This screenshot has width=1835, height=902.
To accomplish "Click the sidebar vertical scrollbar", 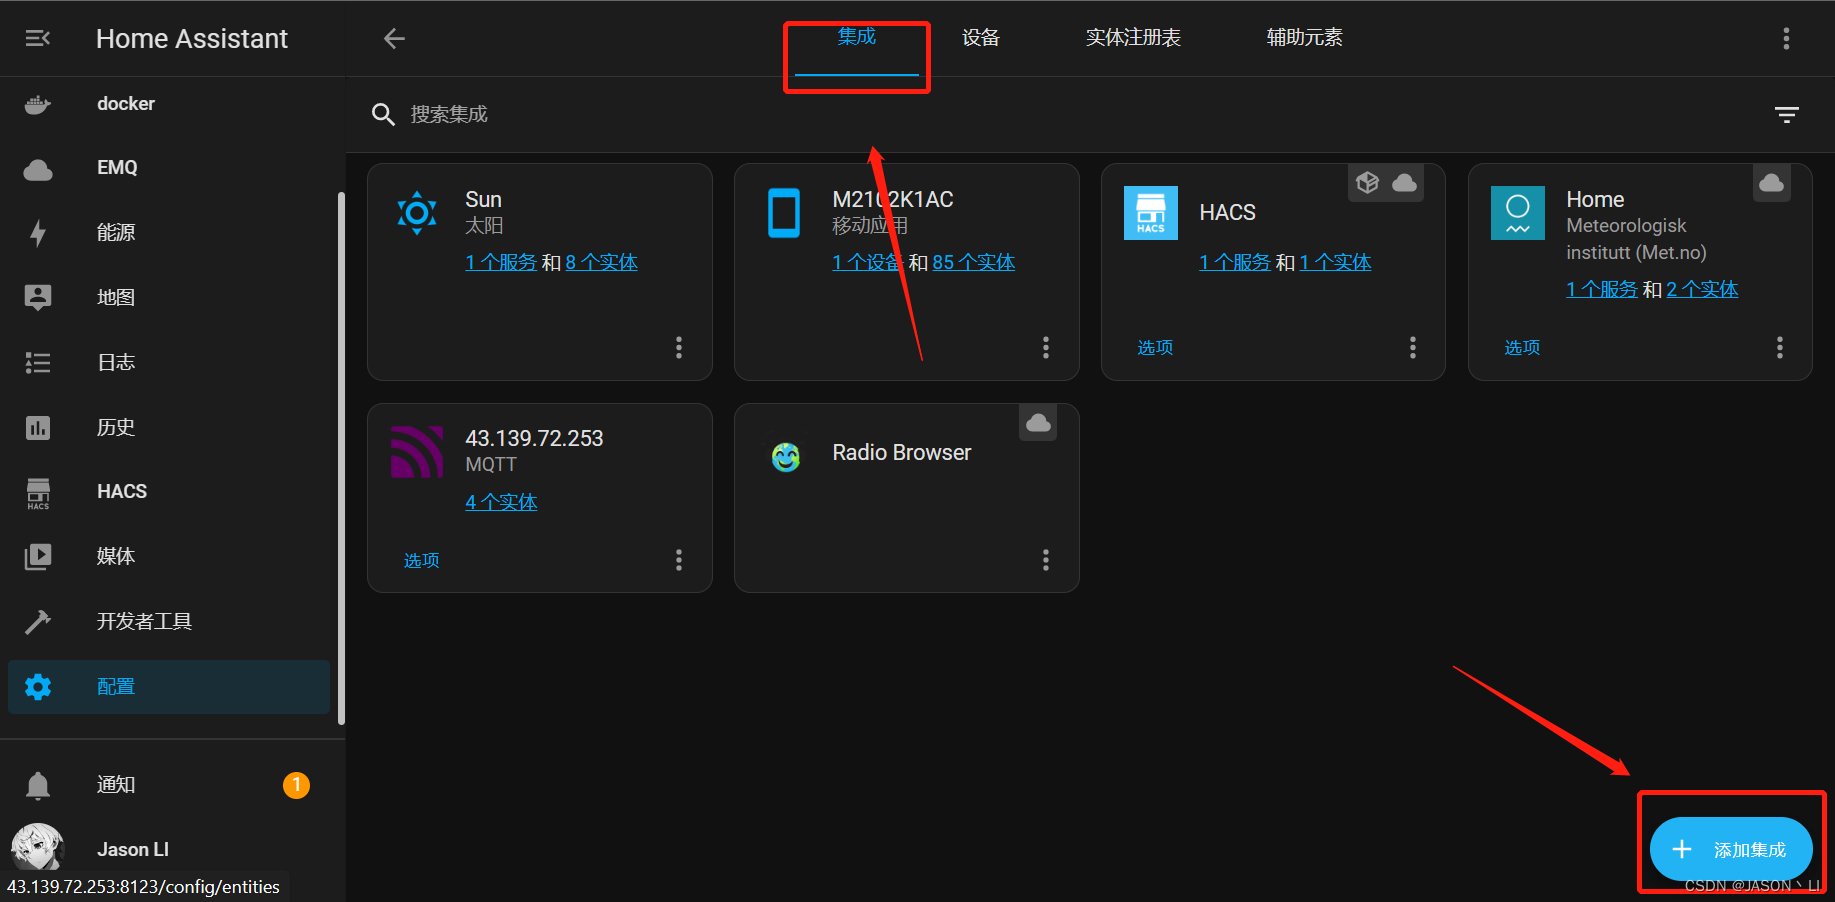I will (x=341, y=458).
